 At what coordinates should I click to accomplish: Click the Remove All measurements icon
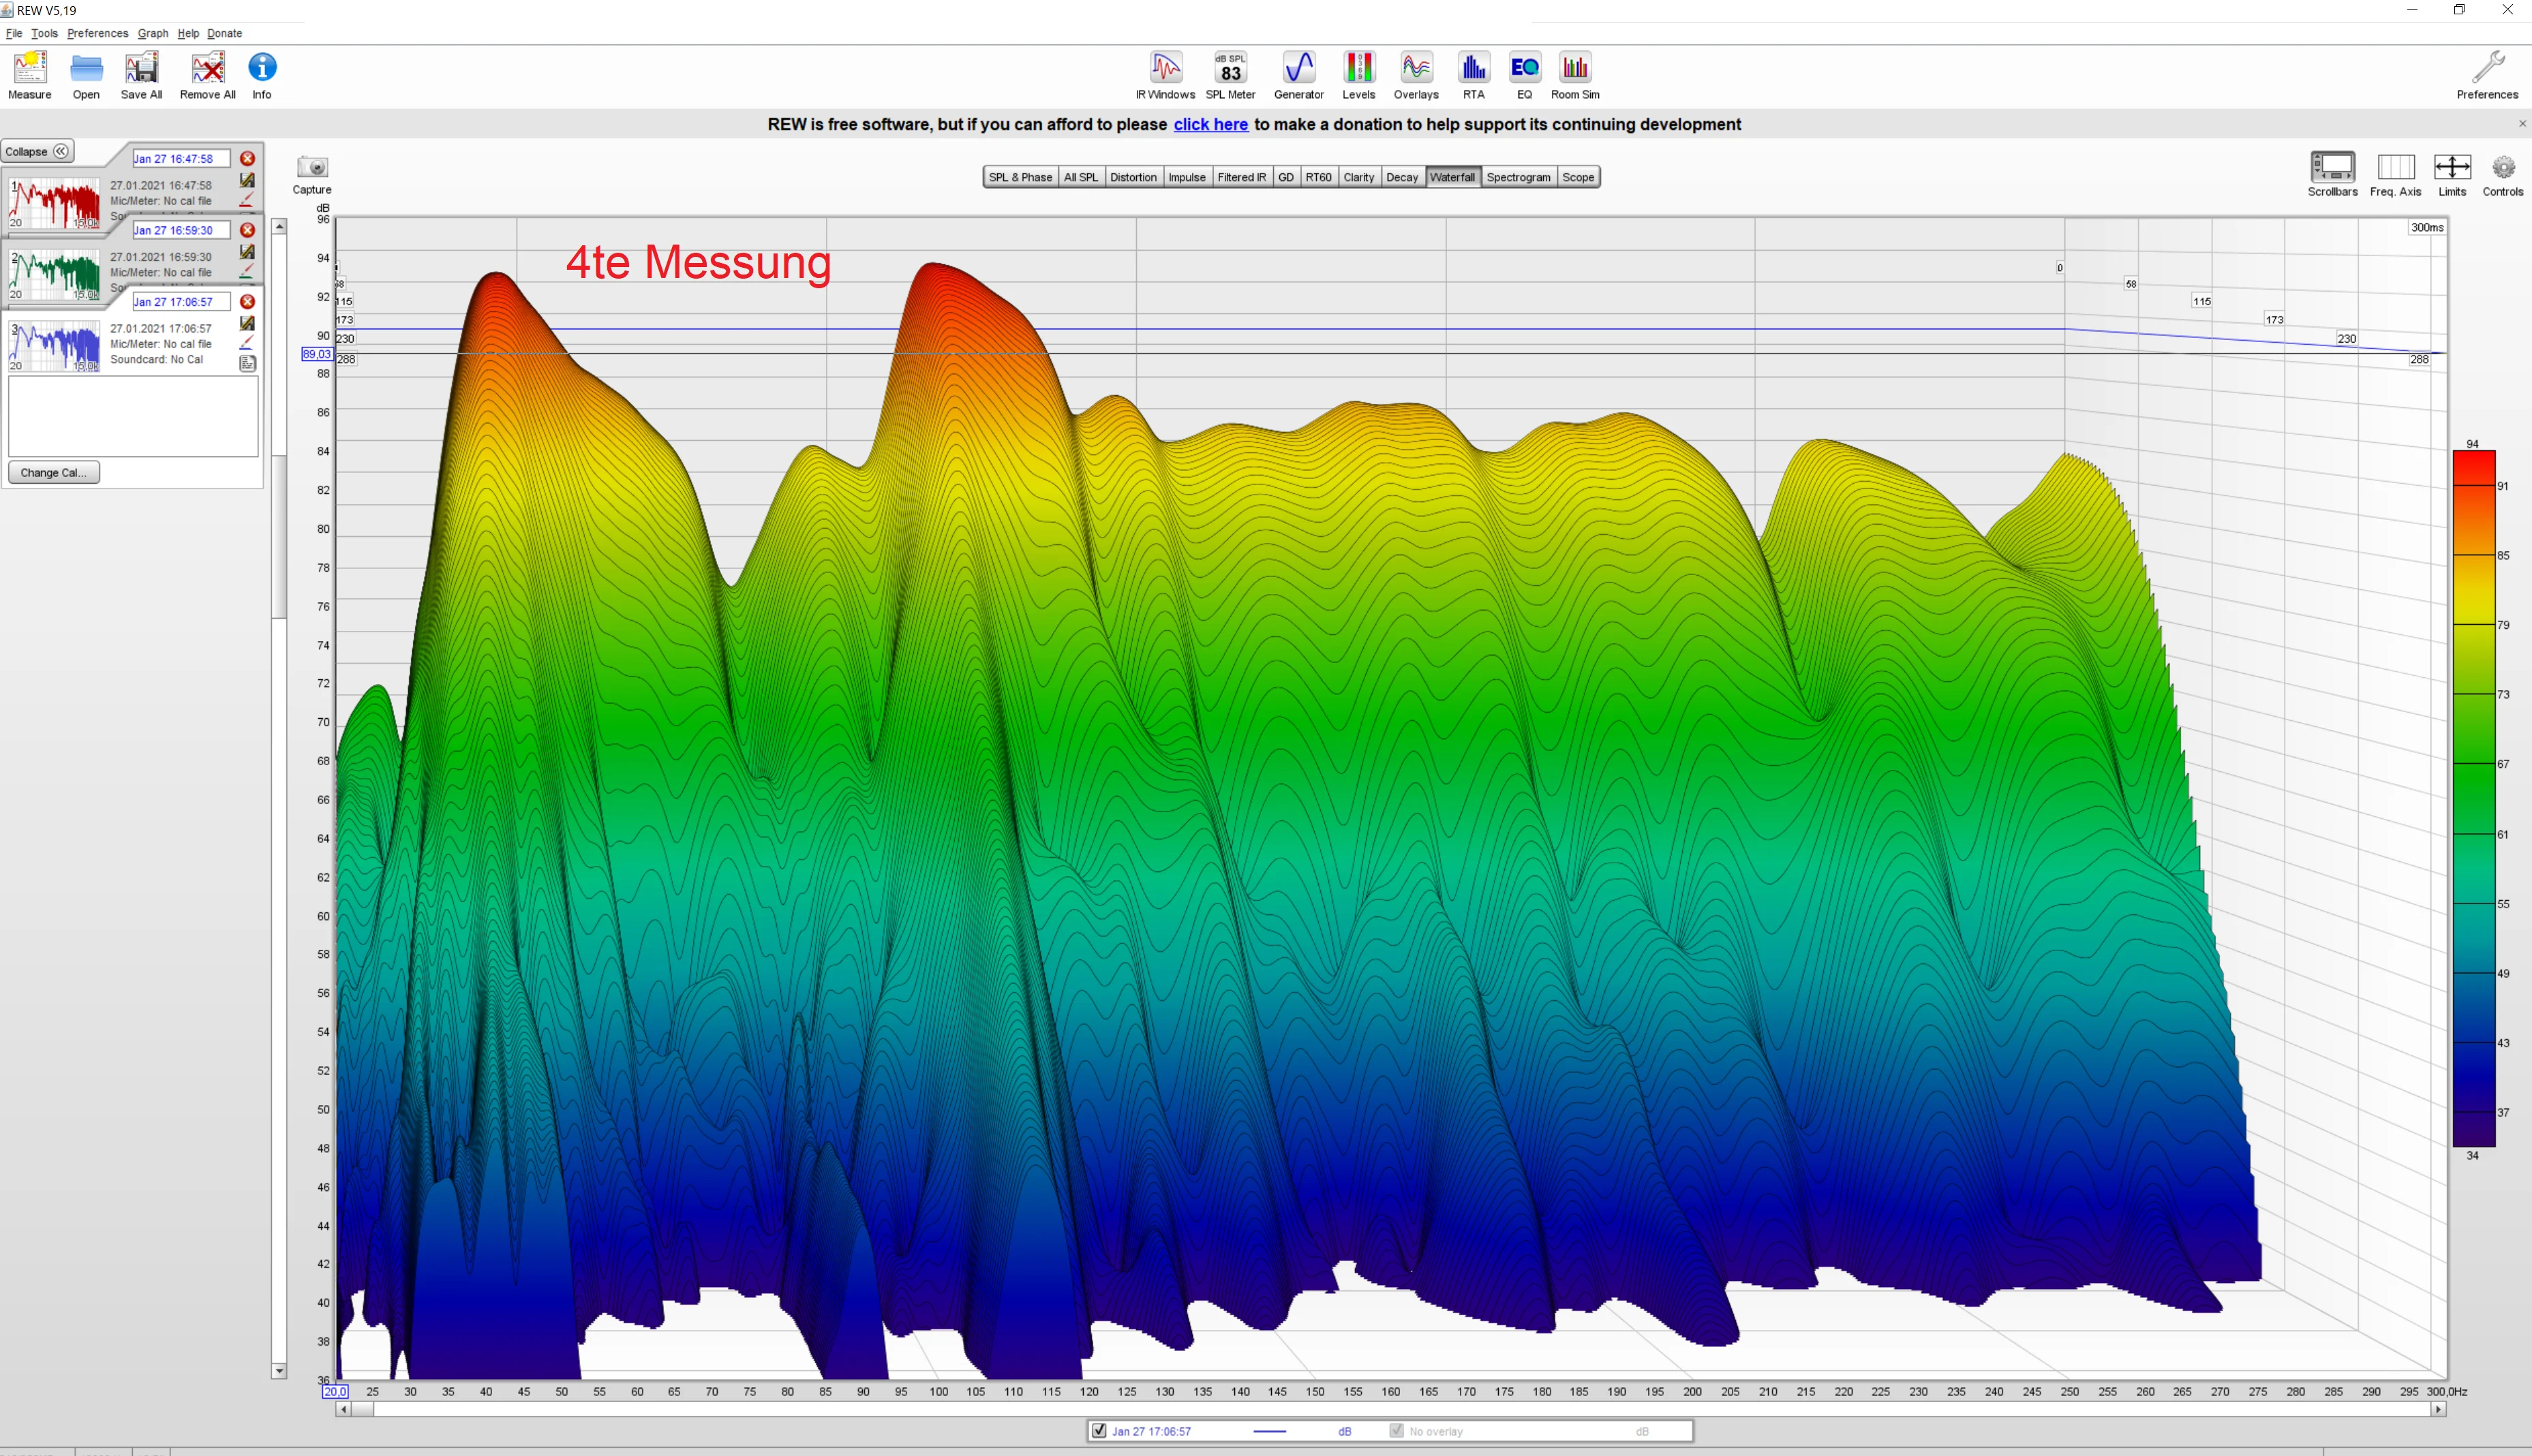(208, 76)
